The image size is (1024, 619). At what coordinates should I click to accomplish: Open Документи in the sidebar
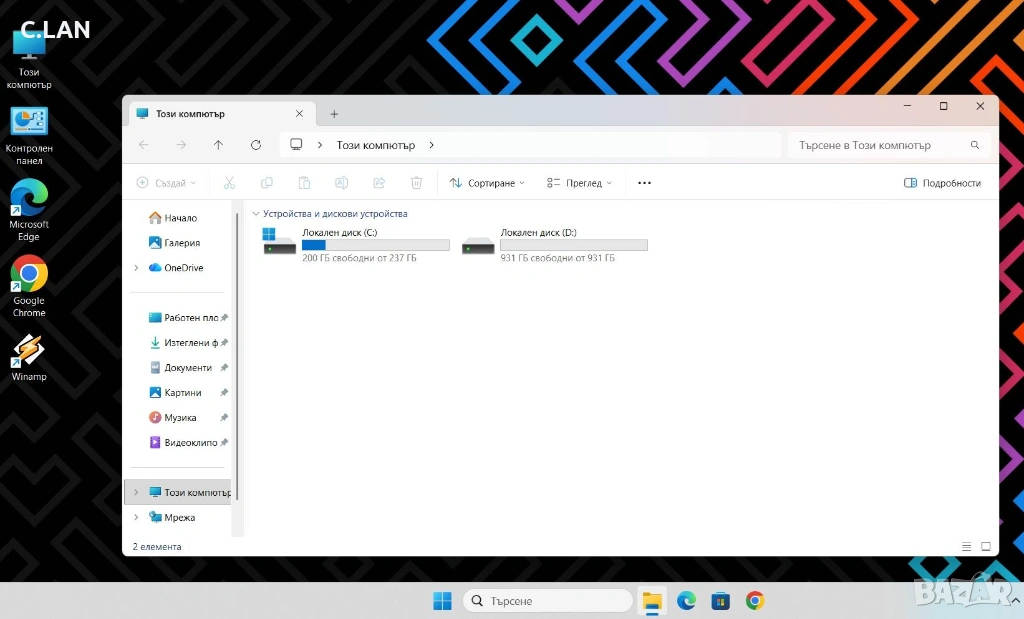coord(187,368)
